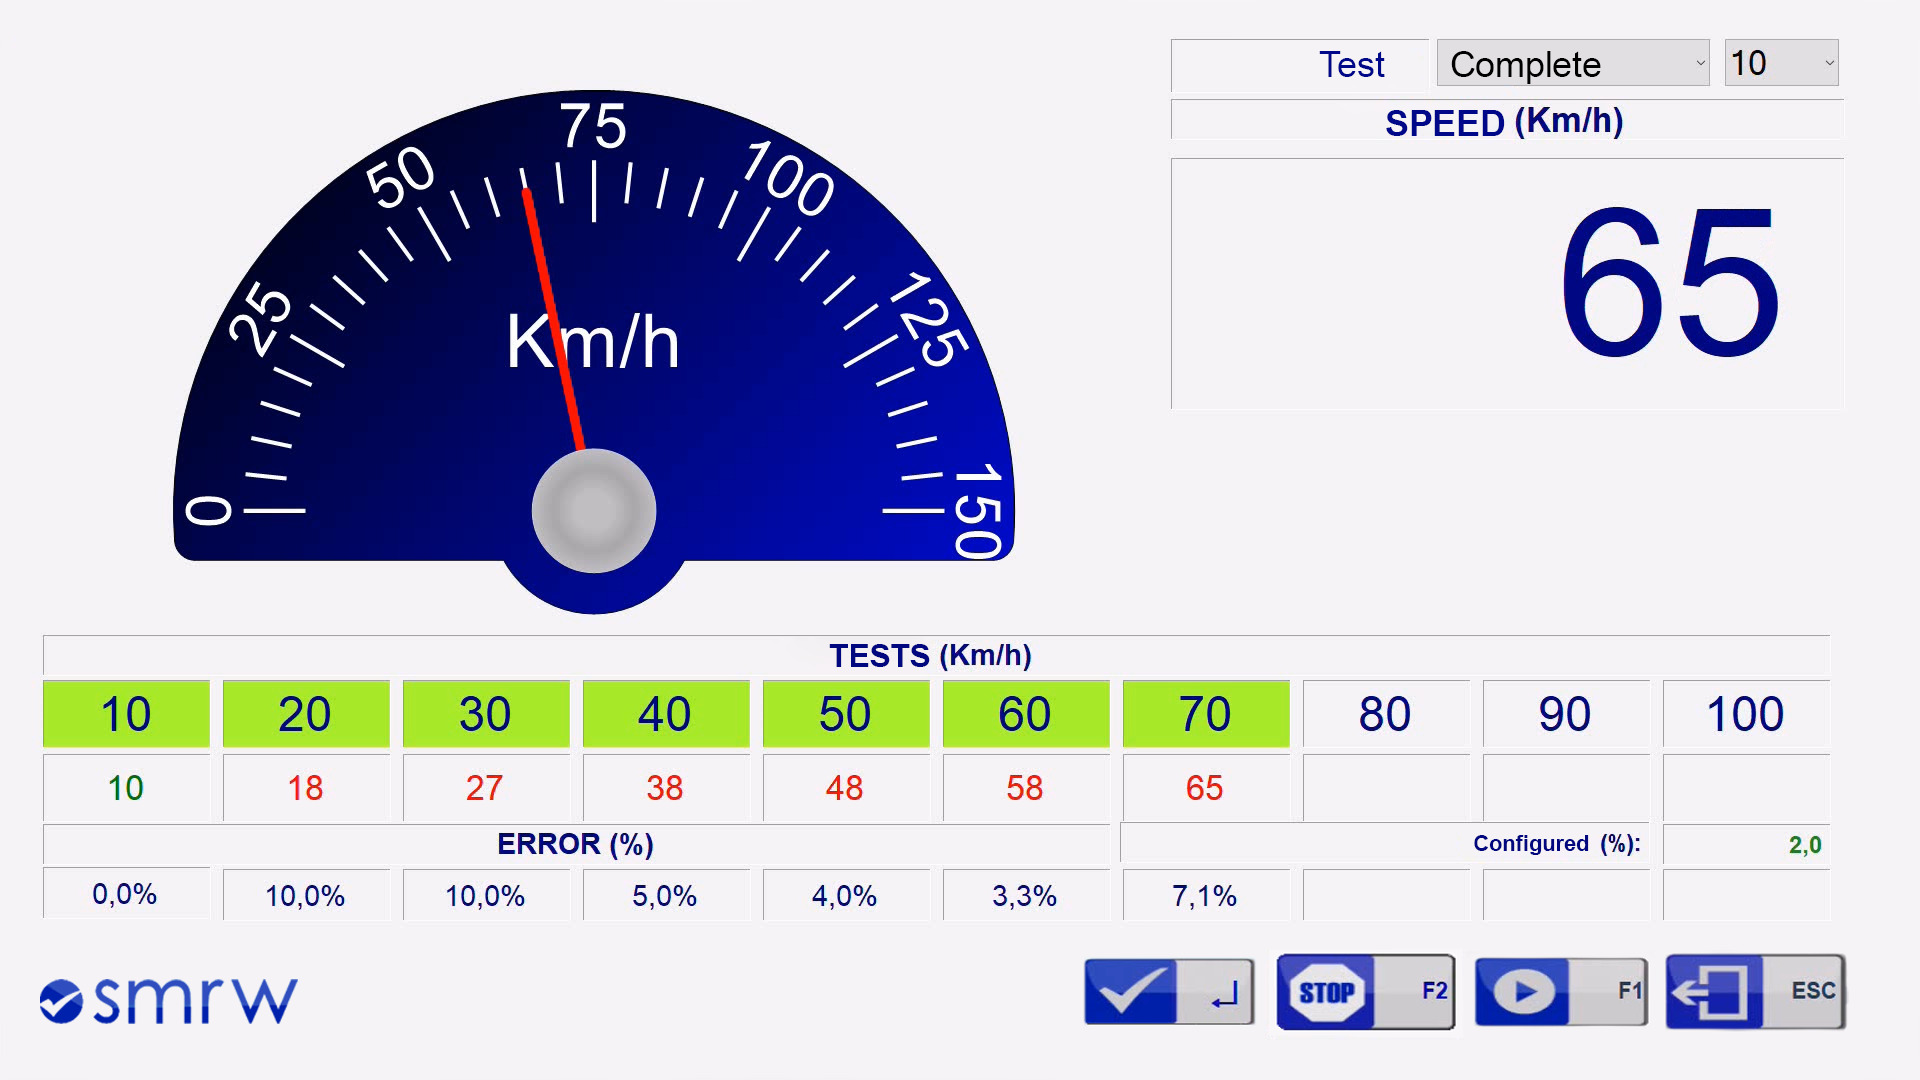Click the Test label field
Image resolution: width=1920 pixels, height=1080 pixels.
tap(1300, 65)
